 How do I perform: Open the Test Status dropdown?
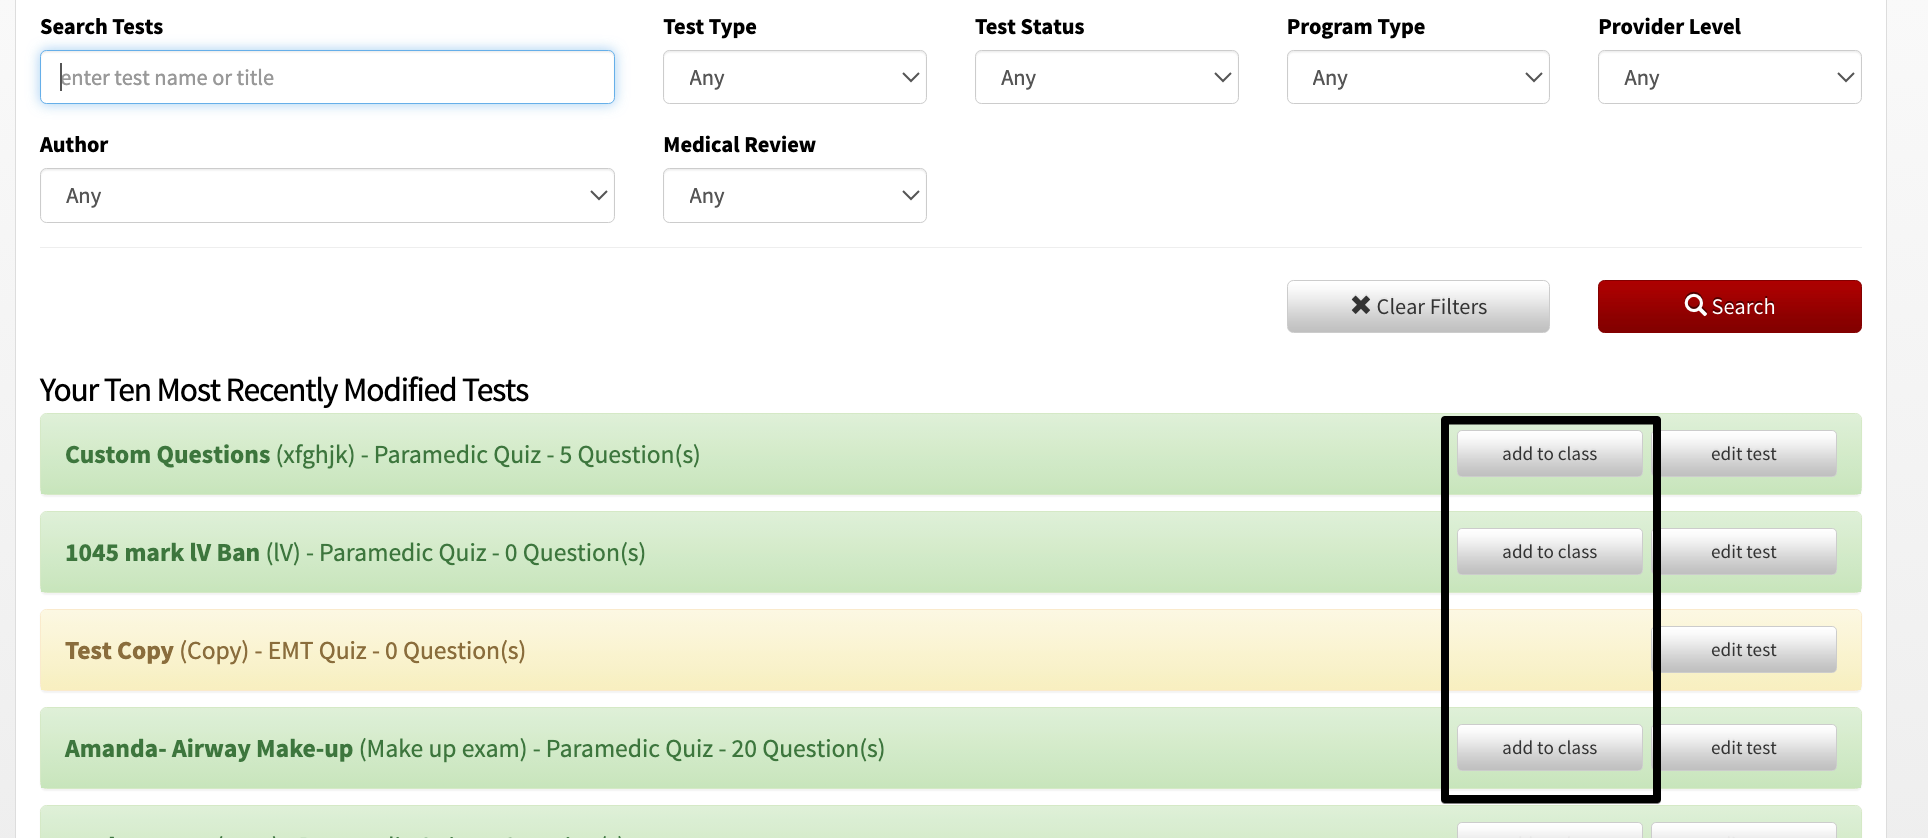[x=1107, y=77]
